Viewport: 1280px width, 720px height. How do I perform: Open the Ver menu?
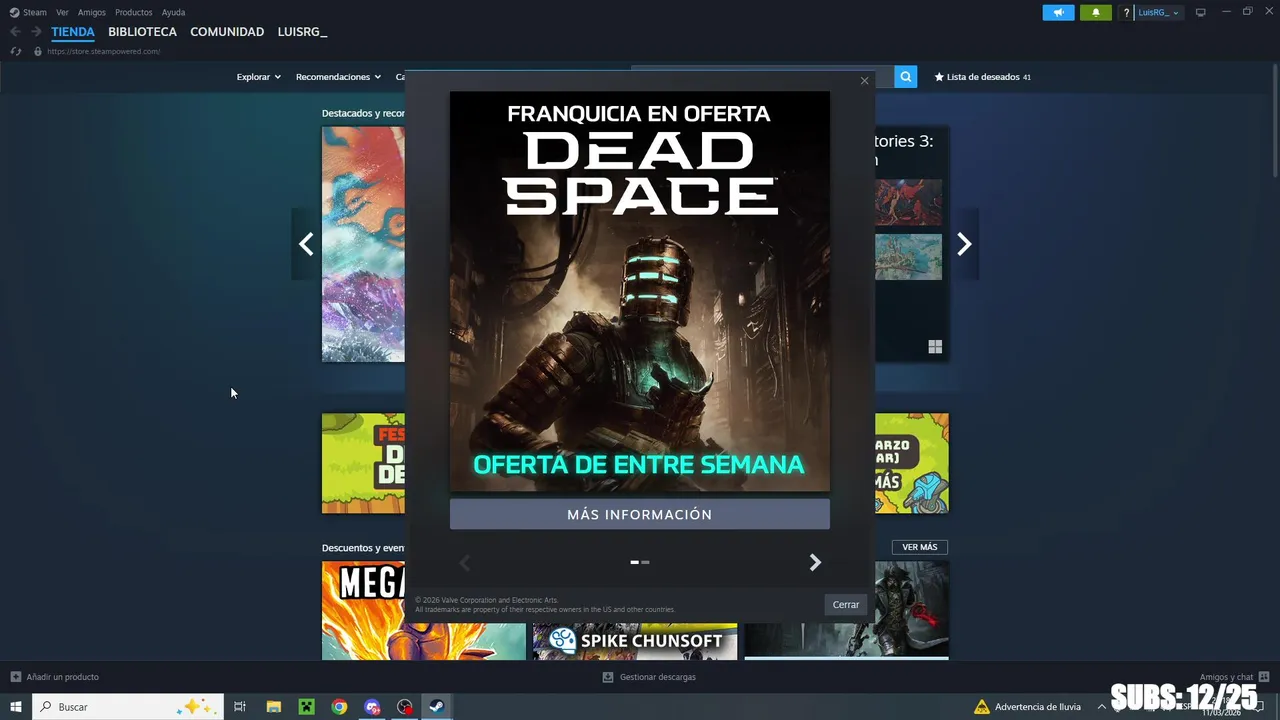tap(62, 12)
